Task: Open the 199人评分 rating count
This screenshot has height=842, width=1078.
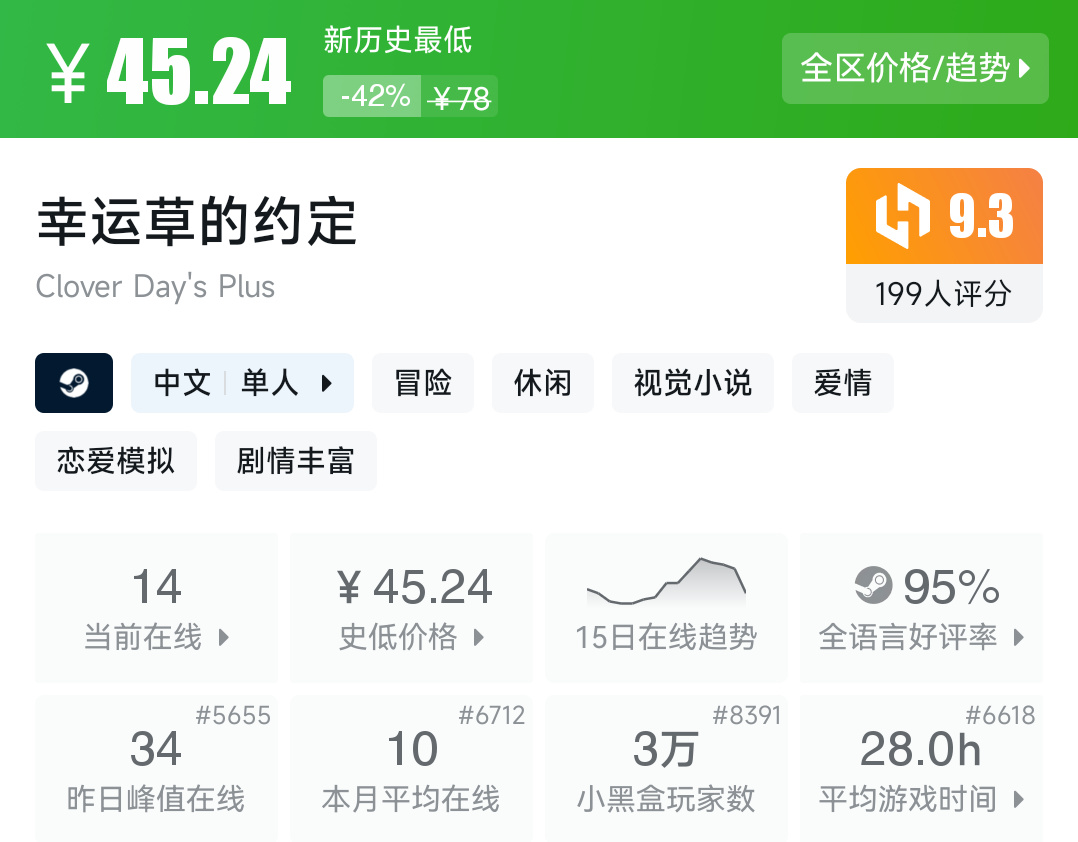Action: (943, 294)
